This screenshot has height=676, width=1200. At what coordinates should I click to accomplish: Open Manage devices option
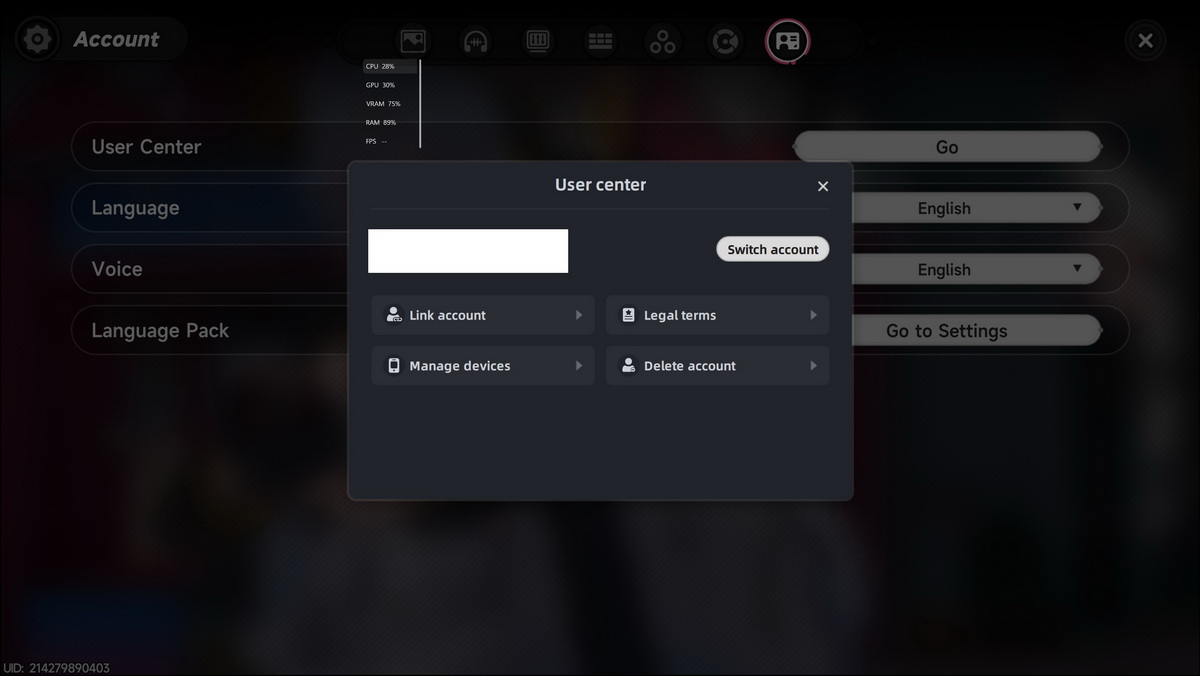click(x=483, y=366)
